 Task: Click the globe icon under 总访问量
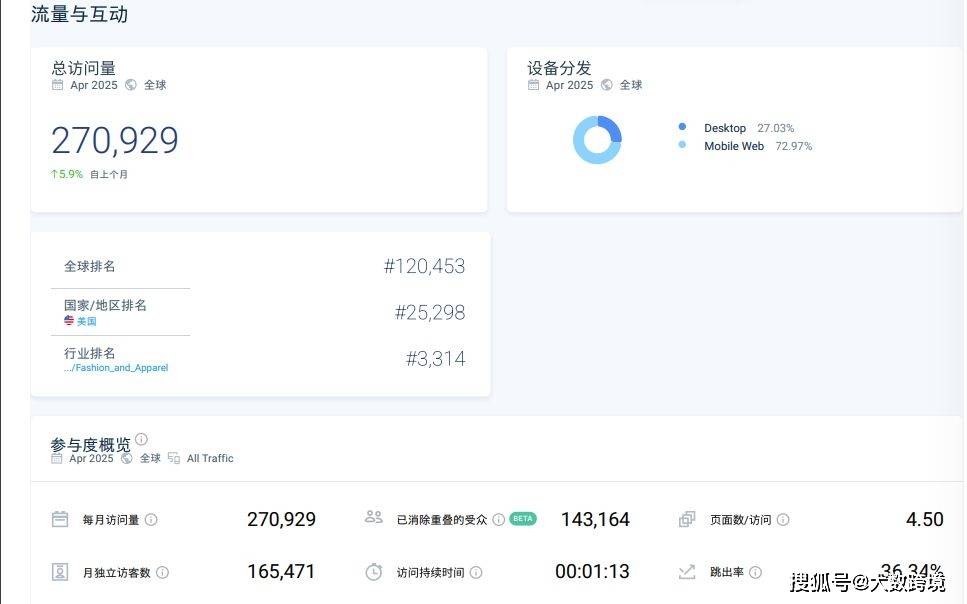(x=131, y=85)
